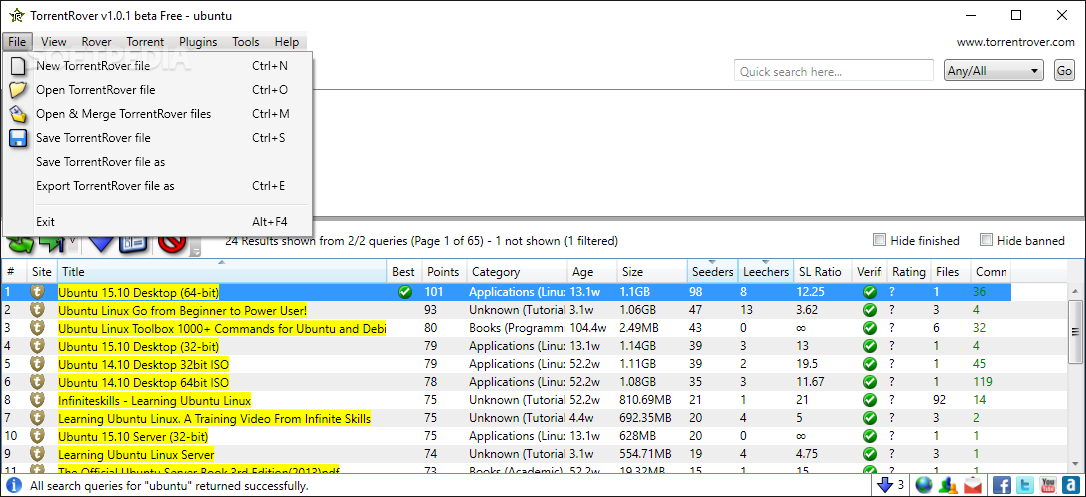Click verified checkmark for Ubuntu 14.10 Desktop 64bit ISO
The width and height of the screenshot is (1086, 497).
tap(869, 382)
